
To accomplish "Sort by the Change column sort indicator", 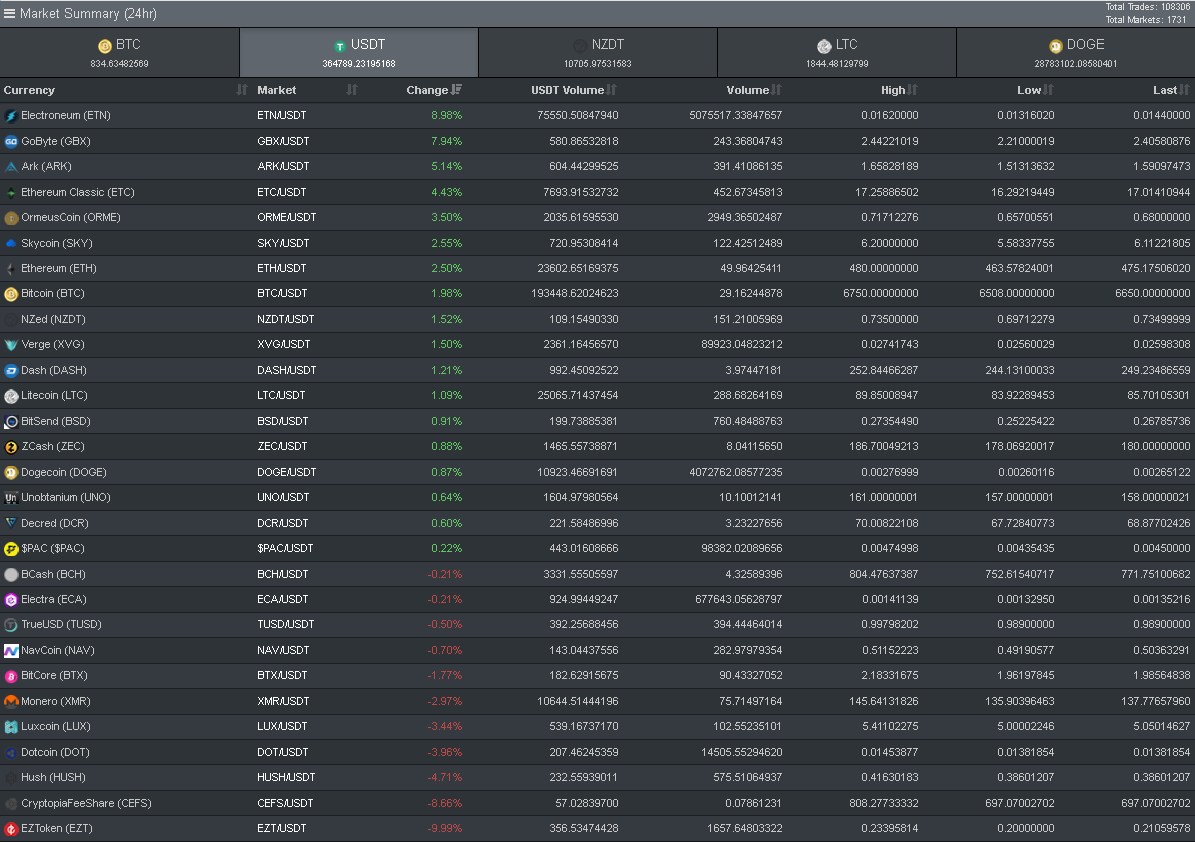I will click(x=457, y=90).
